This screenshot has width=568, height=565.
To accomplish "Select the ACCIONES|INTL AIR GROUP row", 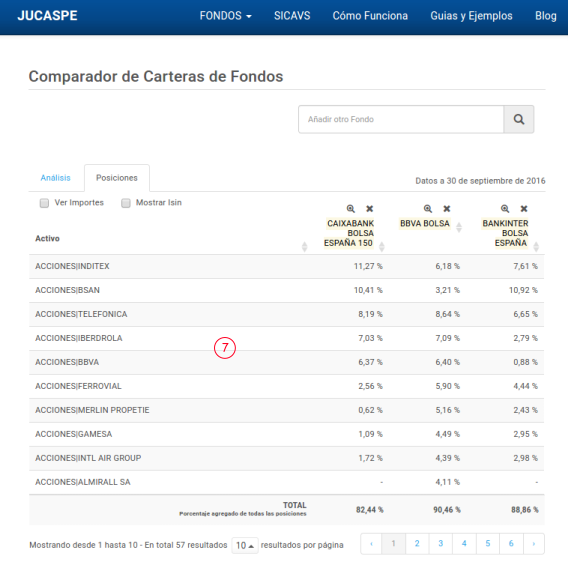I will tap(287, 458).
